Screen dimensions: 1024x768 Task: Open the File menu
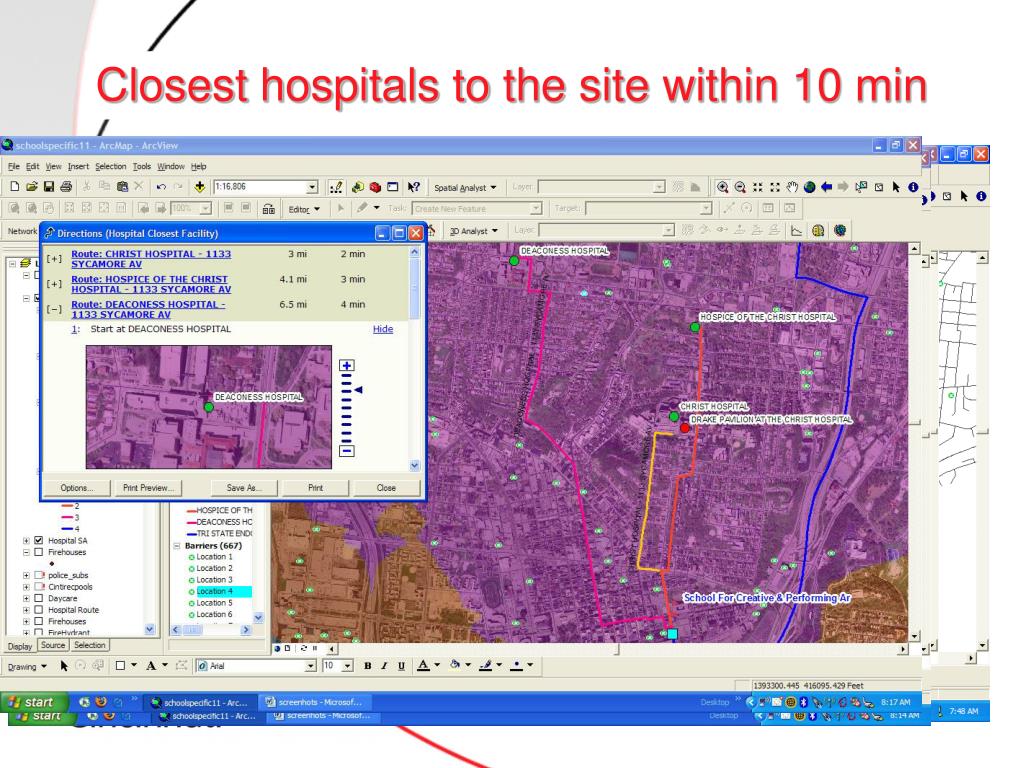(x=14, y=167)
